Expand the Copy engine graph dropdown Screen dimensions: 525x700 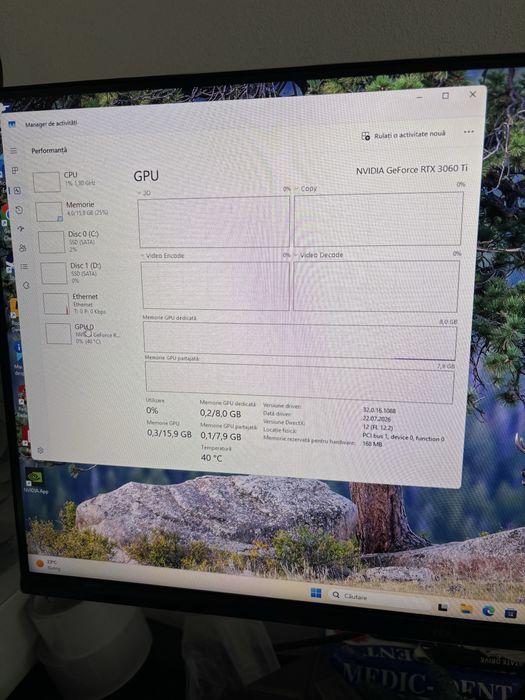click(x=296, y=189)
